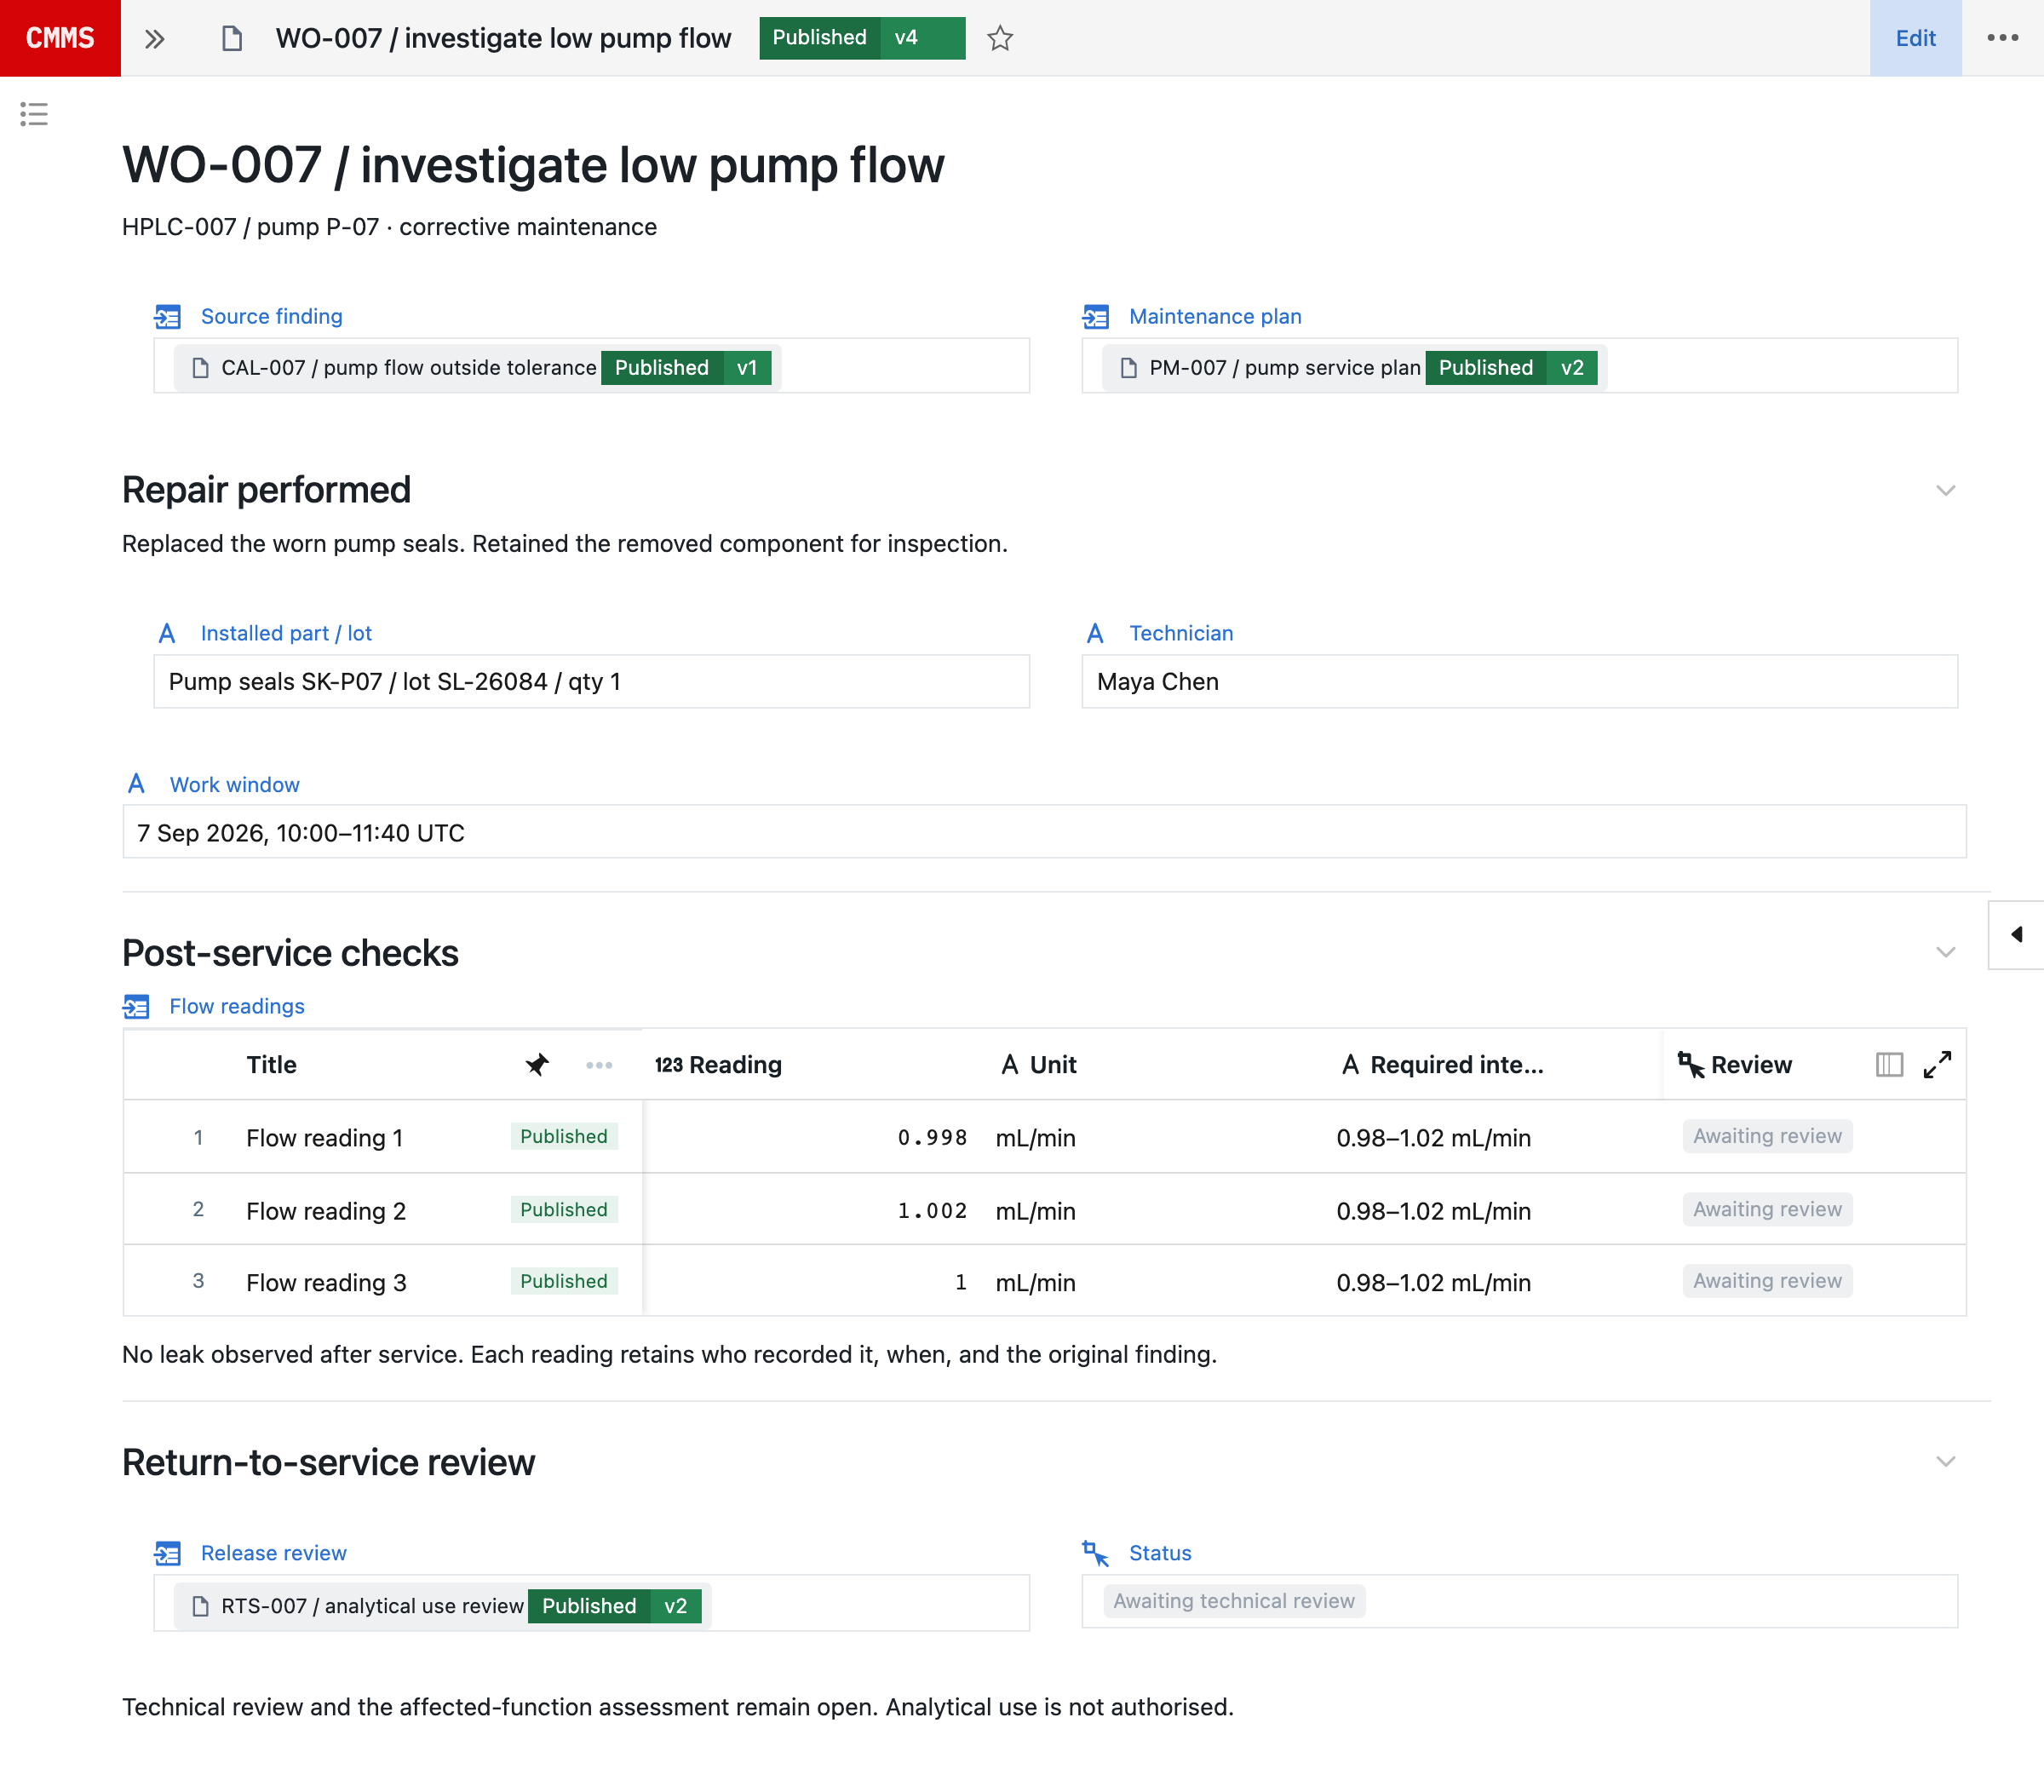Select the Technician field Maya Chen
The image size is (2044, 1792).
point(1519,681)
